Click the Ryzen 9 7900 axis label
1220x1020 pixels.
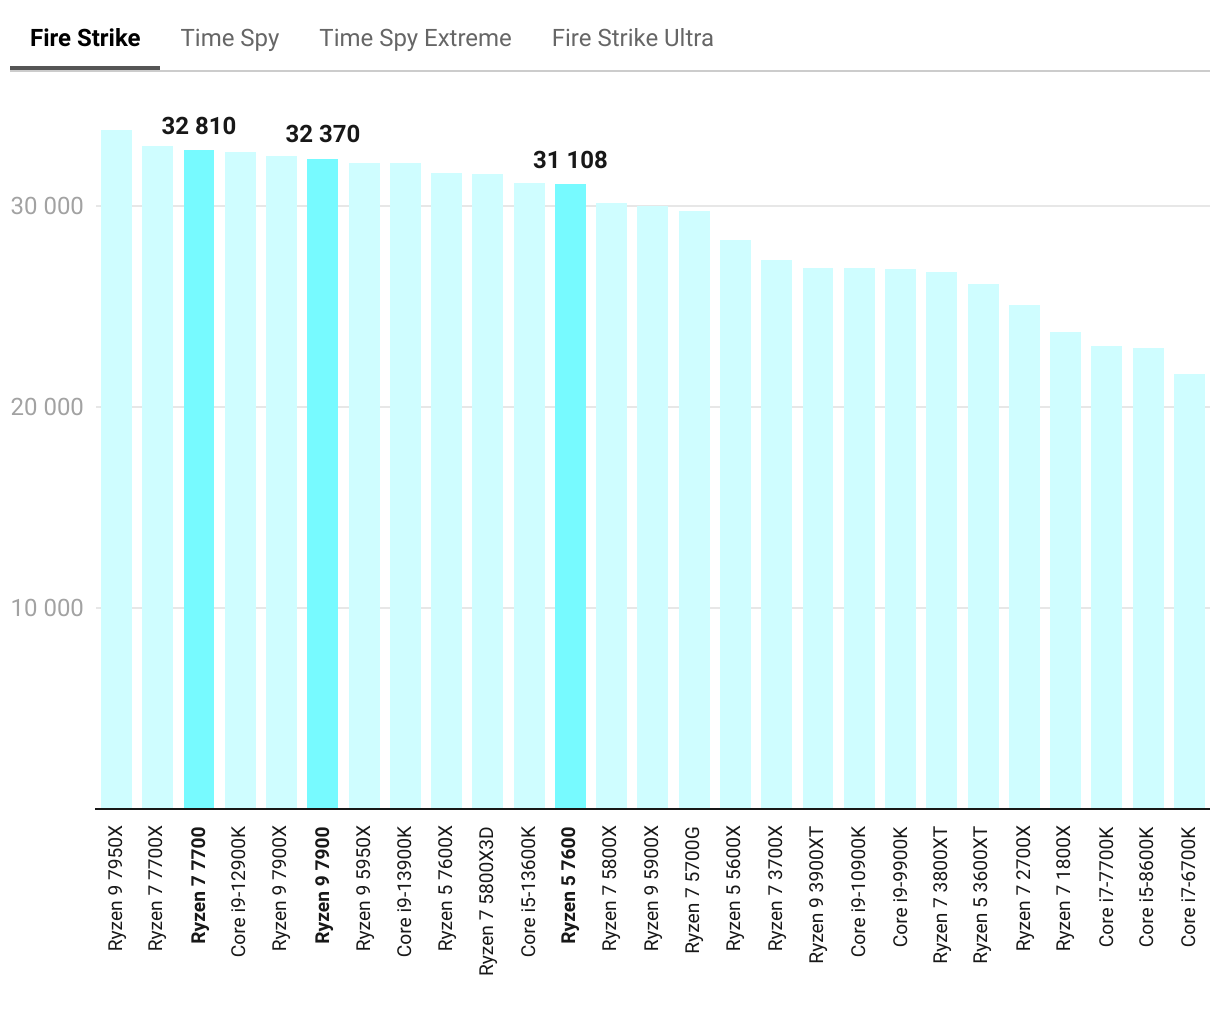[x=322, y=884]
